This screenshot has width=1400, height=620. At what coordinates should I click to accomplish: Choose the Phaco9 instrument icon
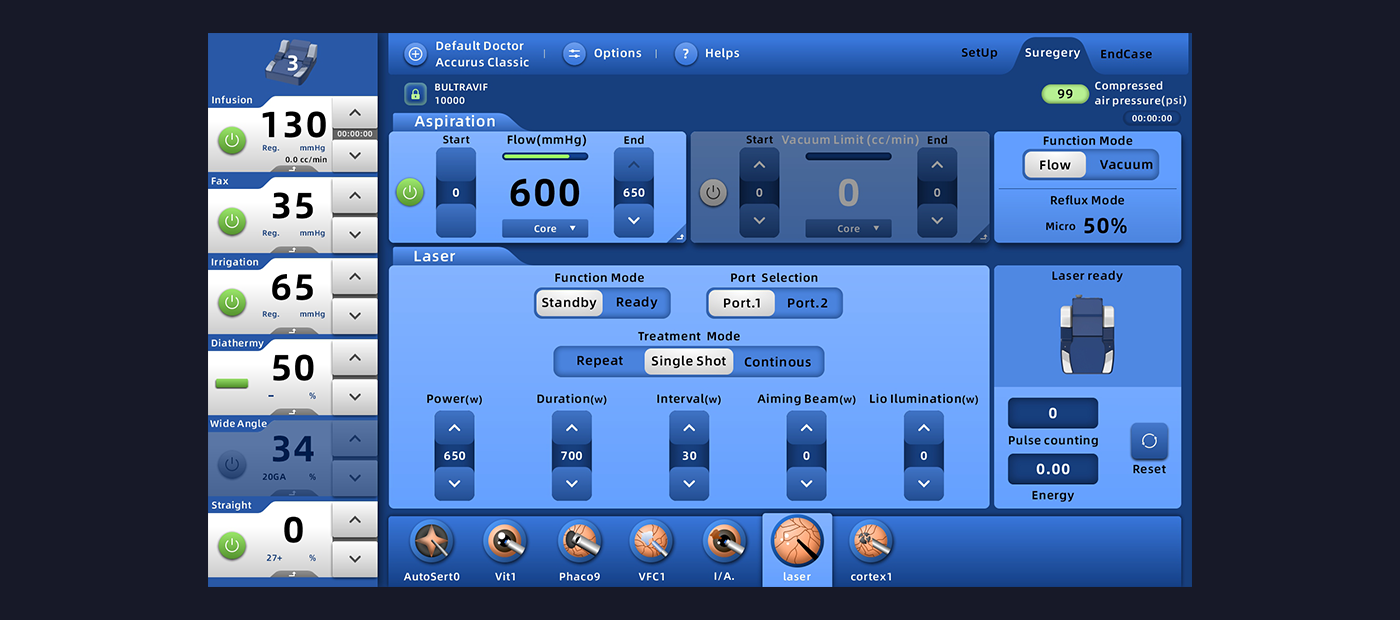(579, 543)
